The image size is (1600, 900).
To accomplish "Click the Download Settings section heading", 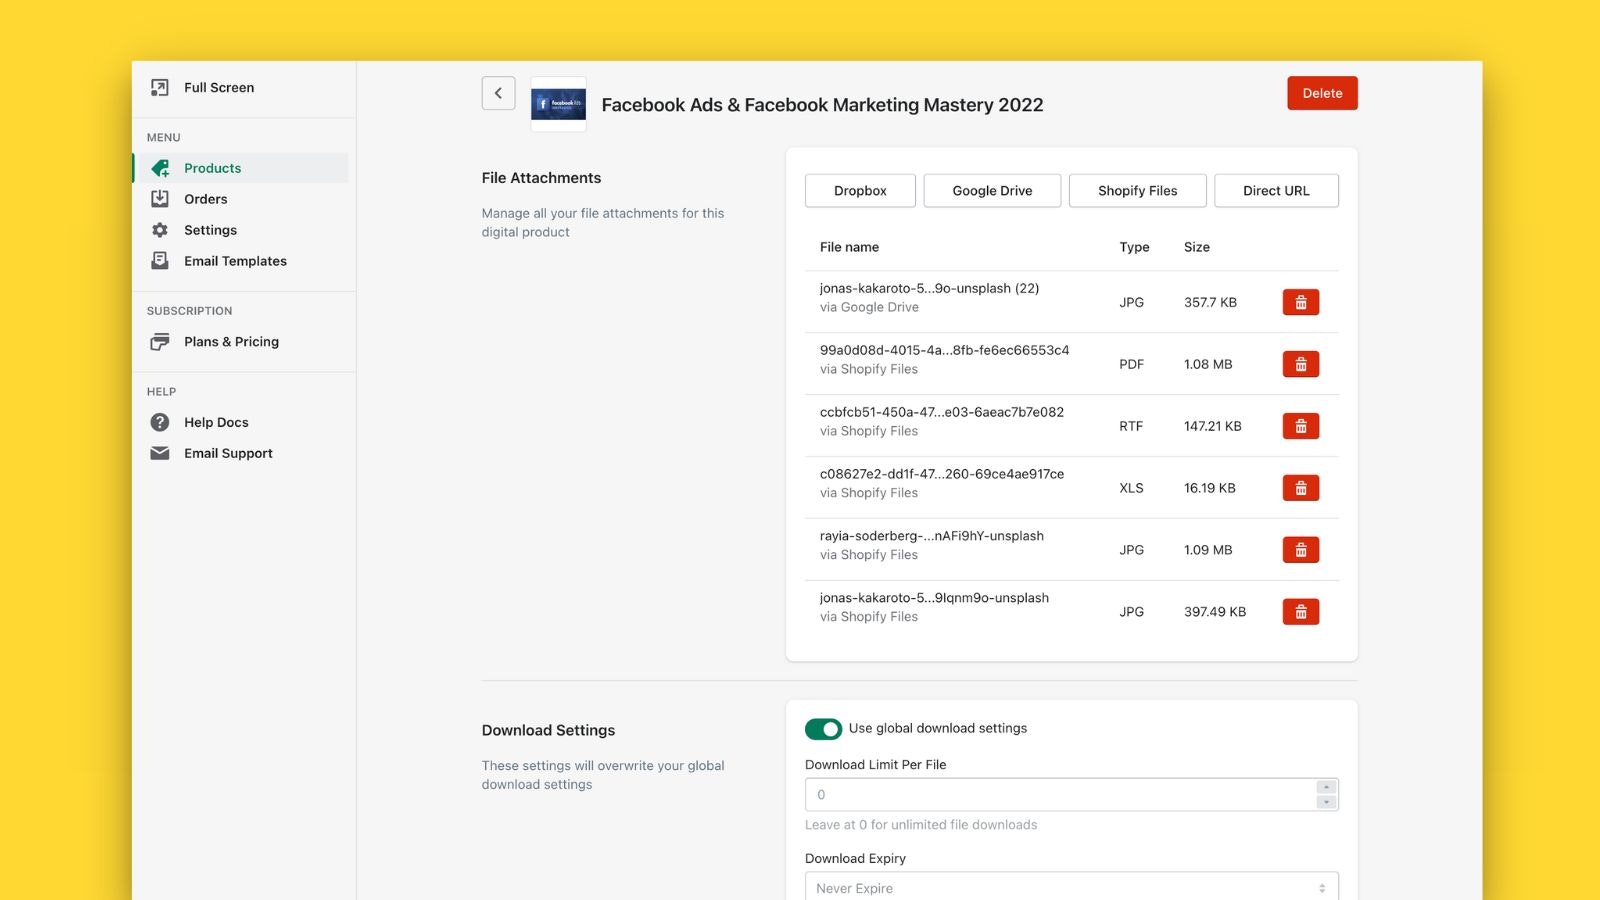I will click(x=548, y=731).
